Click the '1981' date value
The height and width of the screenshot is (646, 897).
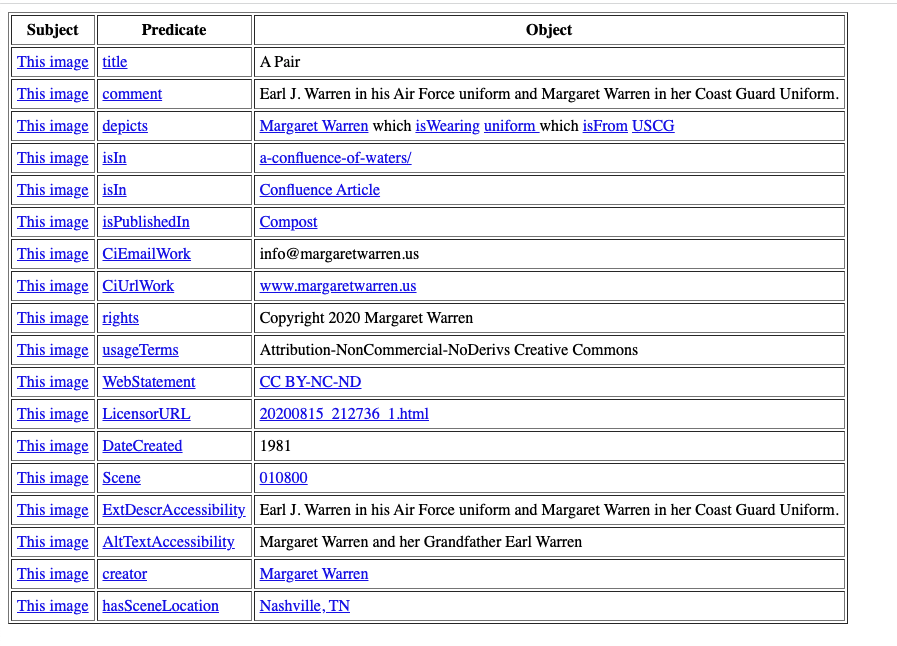coord(275,446)
